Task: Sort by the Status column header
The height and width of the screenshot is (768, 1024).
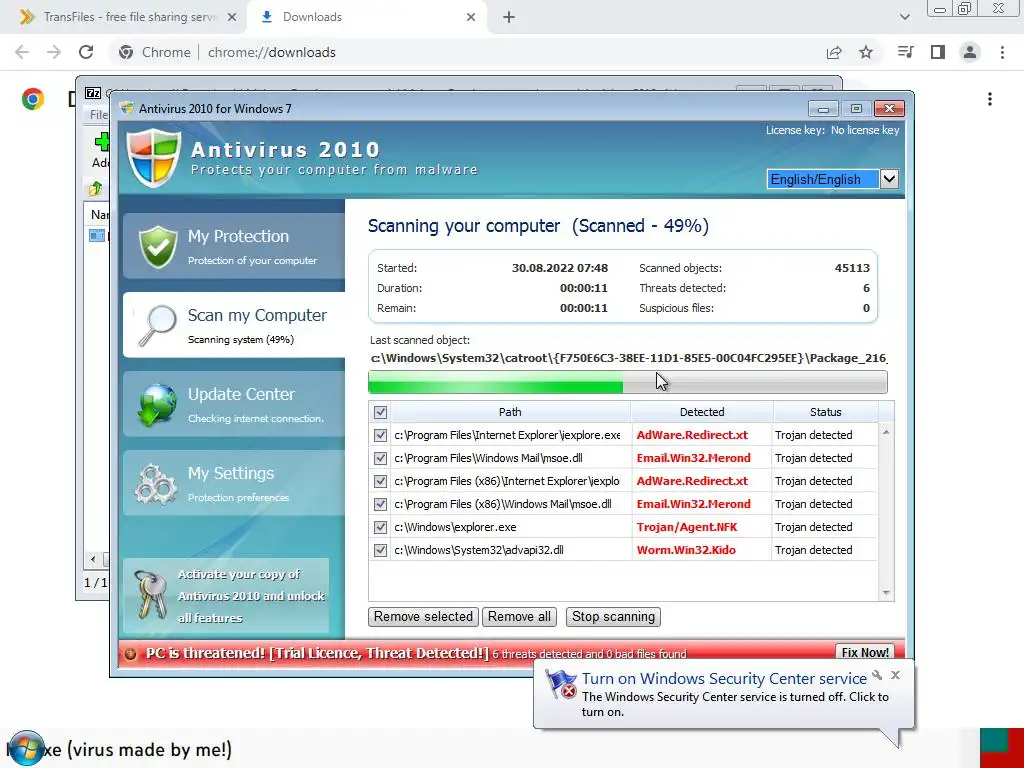Action: pyautogui.click(x=825, y=412)
